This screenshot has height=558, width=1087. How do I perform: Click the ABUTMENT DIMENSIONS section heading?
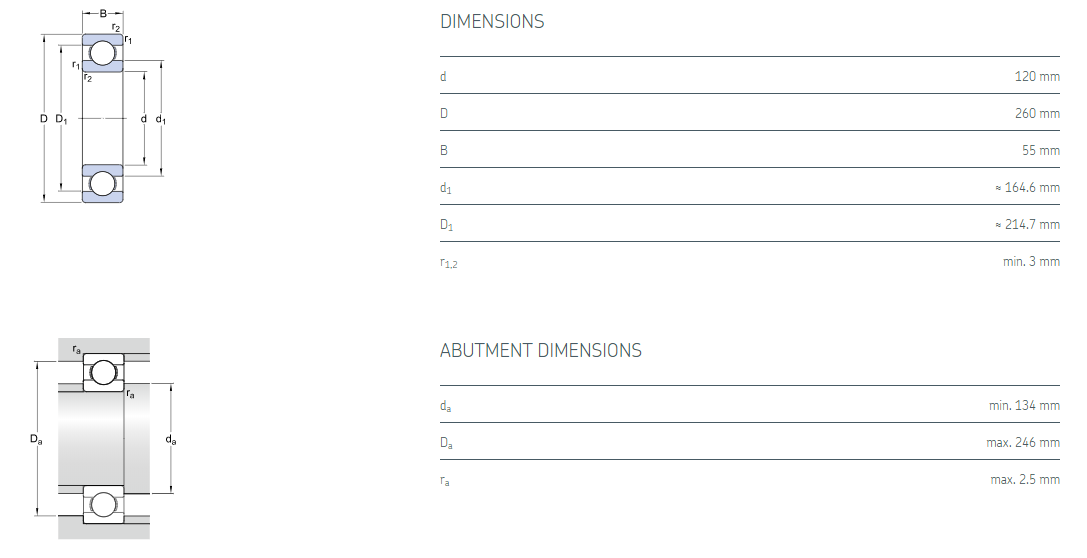point(540,351)
